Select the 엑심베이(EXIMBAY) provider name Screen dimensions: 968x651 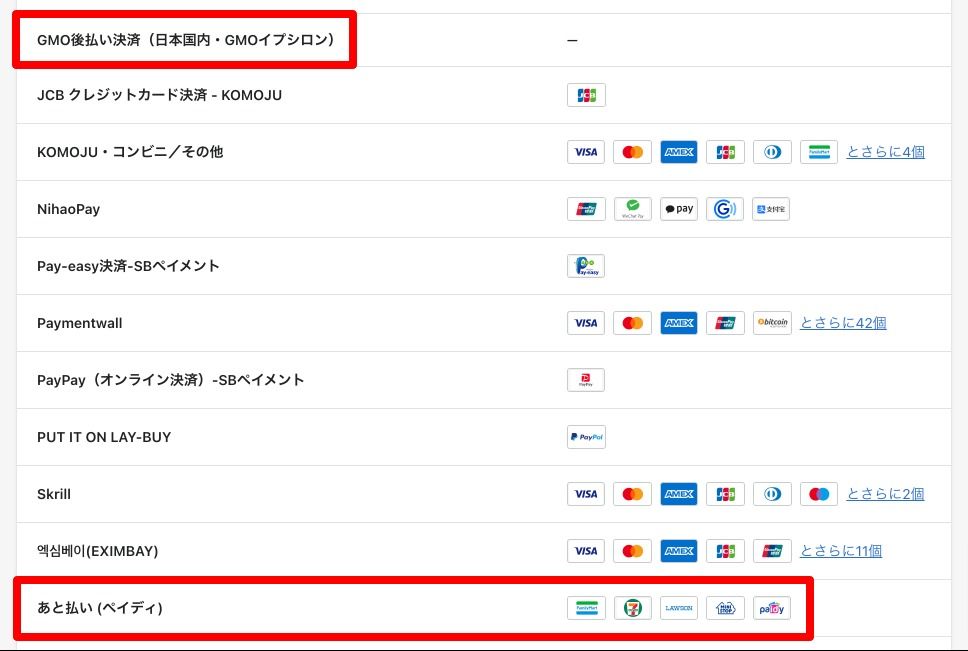click(98, 551)
